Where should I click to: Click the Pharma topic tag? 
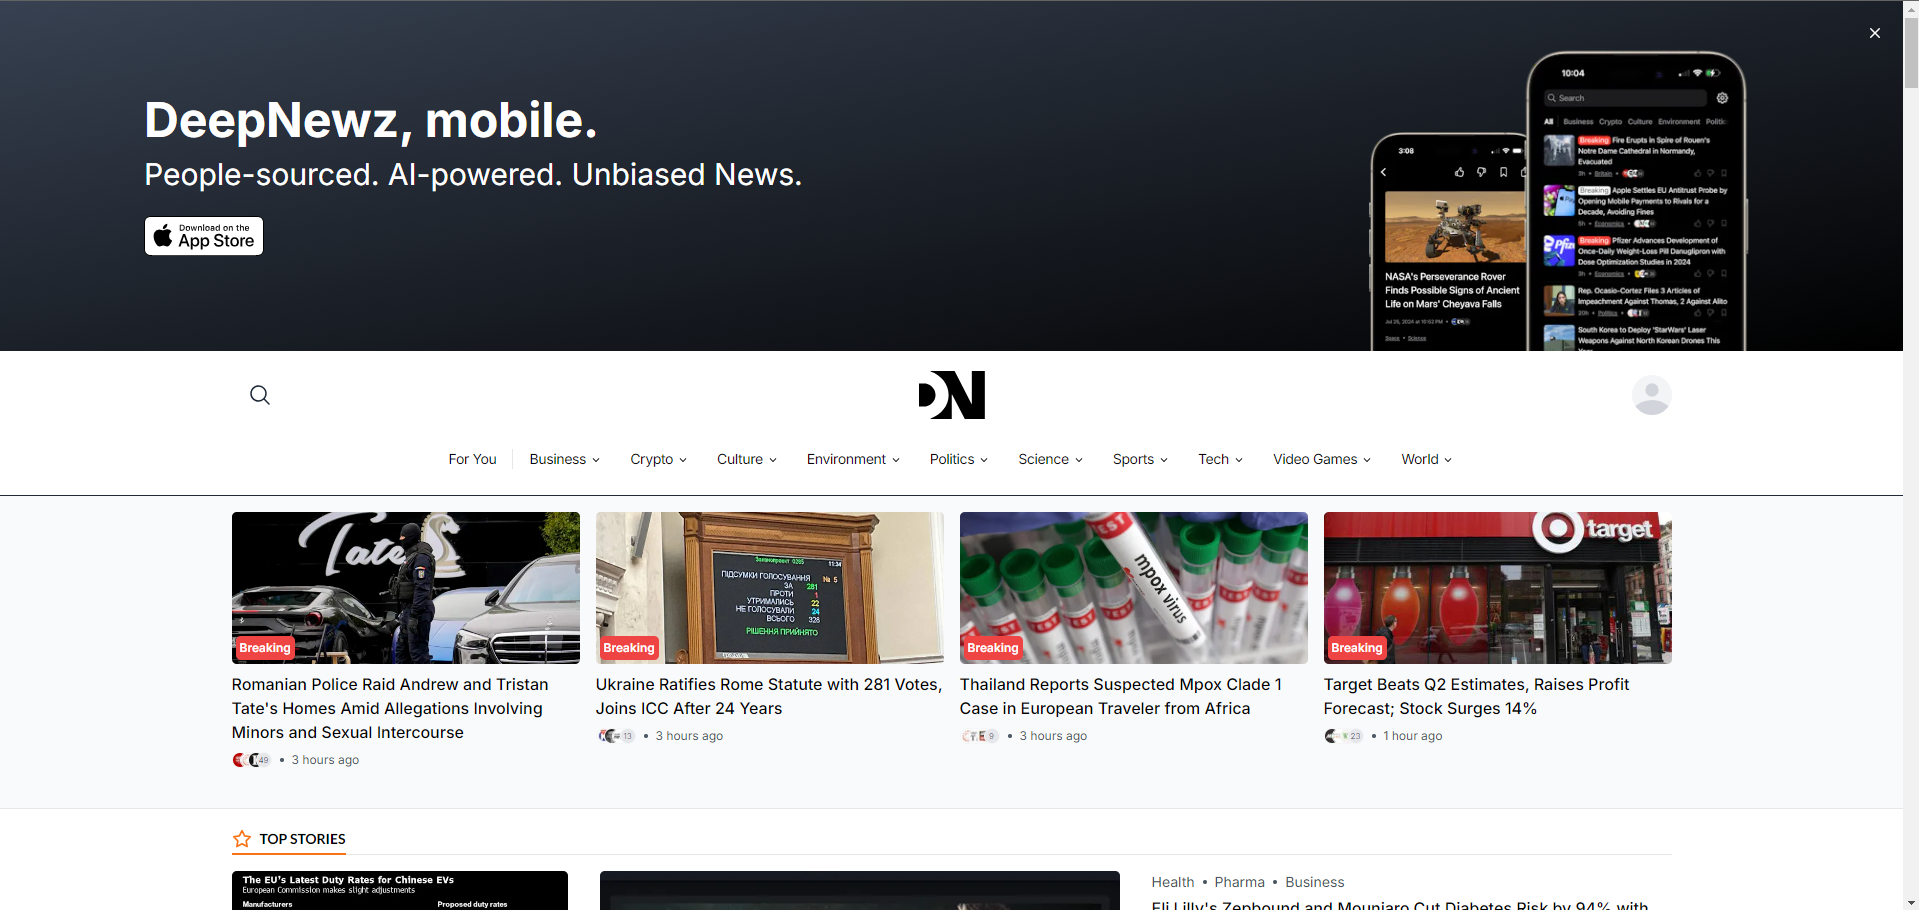point(1239,882)
